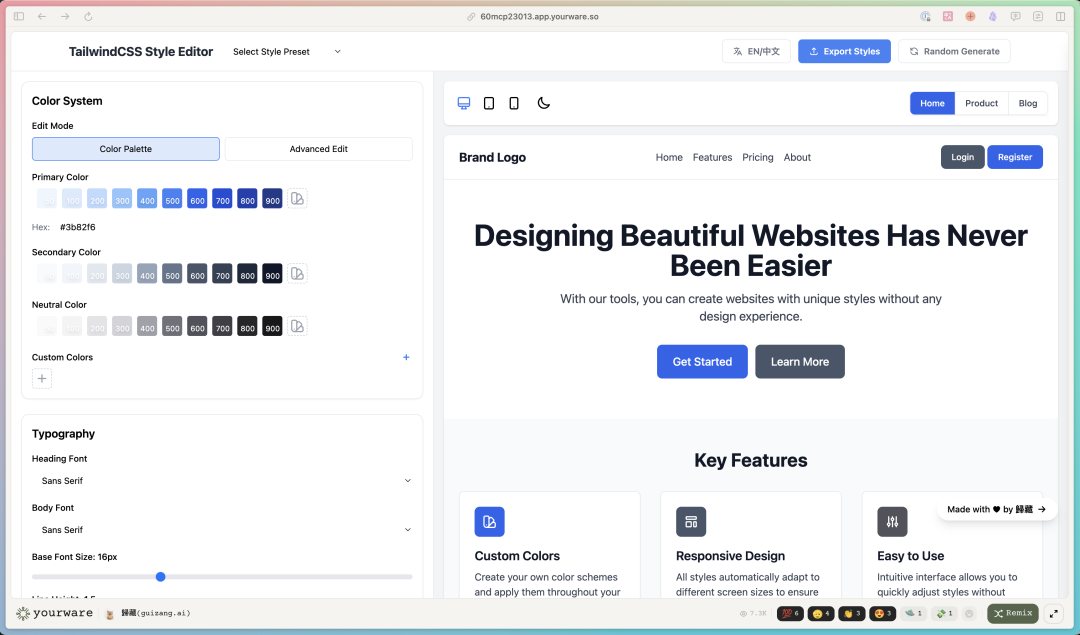Screen dimensions: 1080x635
Task: Click the Remix button
Action: click(1012, 613)
